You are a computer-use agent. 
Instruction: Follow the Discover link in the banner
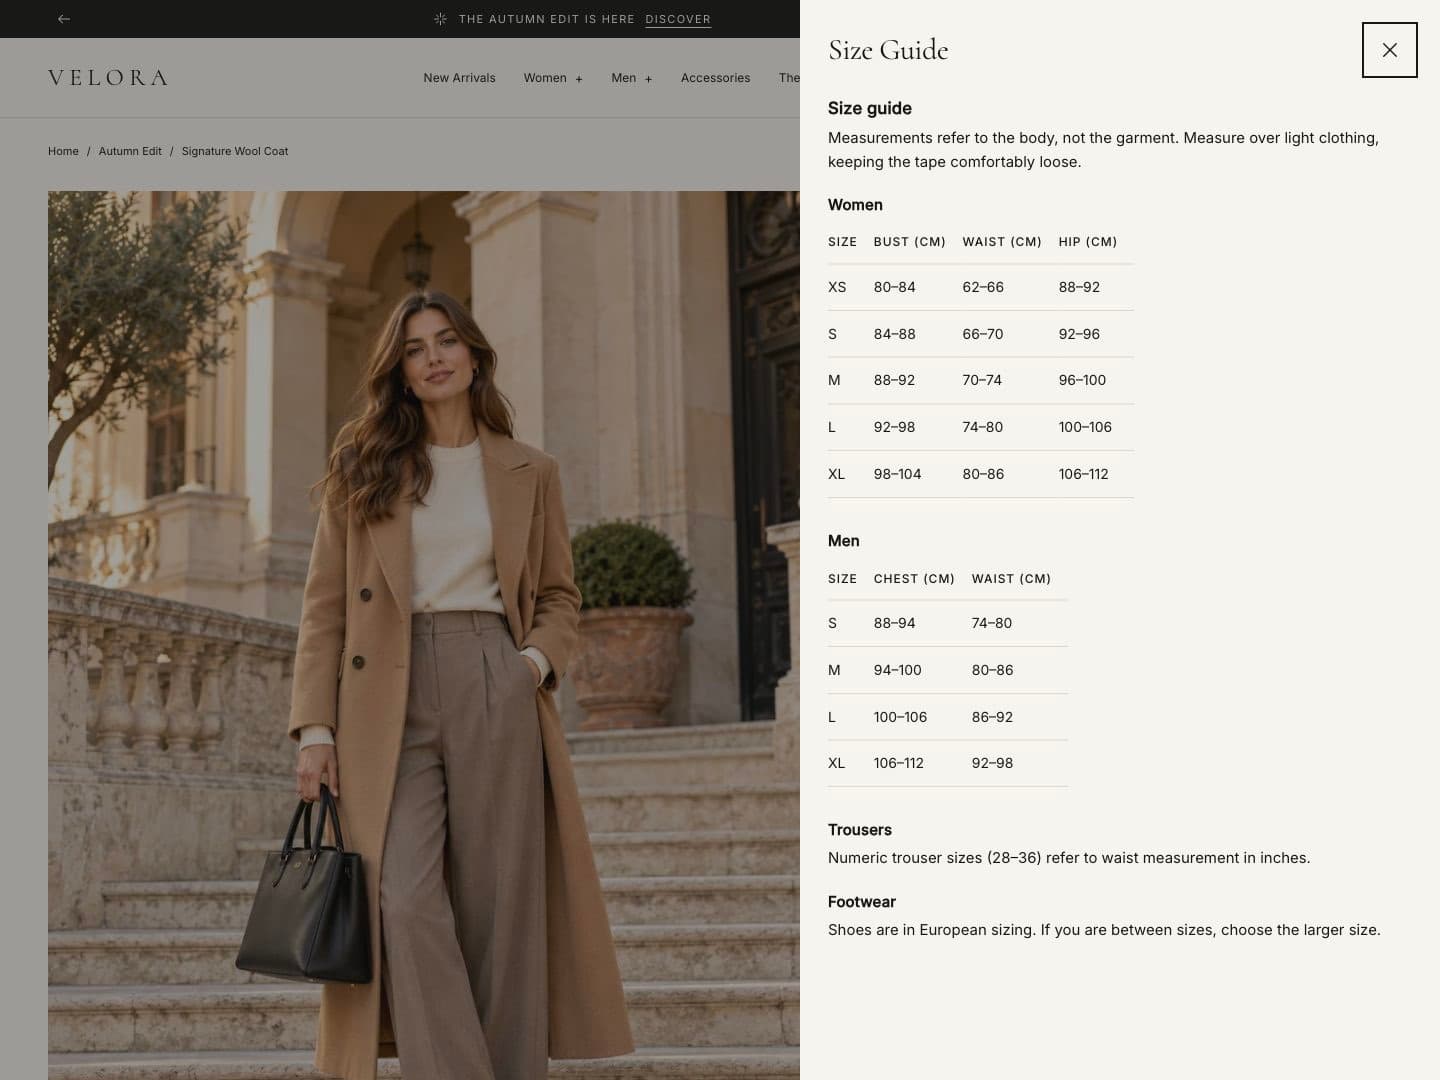point(678,19)
